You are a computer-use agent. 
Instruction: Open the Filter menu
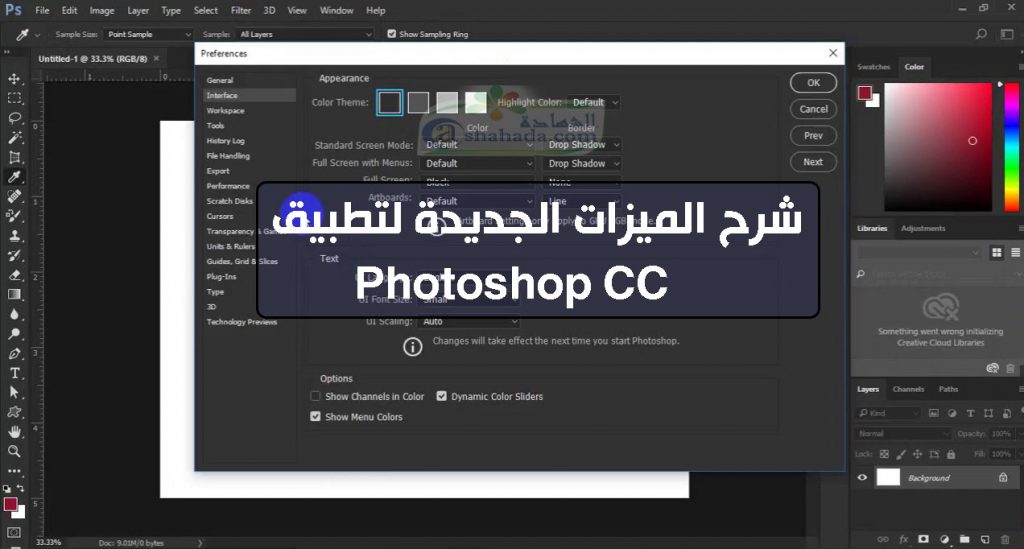pos(241,10)
